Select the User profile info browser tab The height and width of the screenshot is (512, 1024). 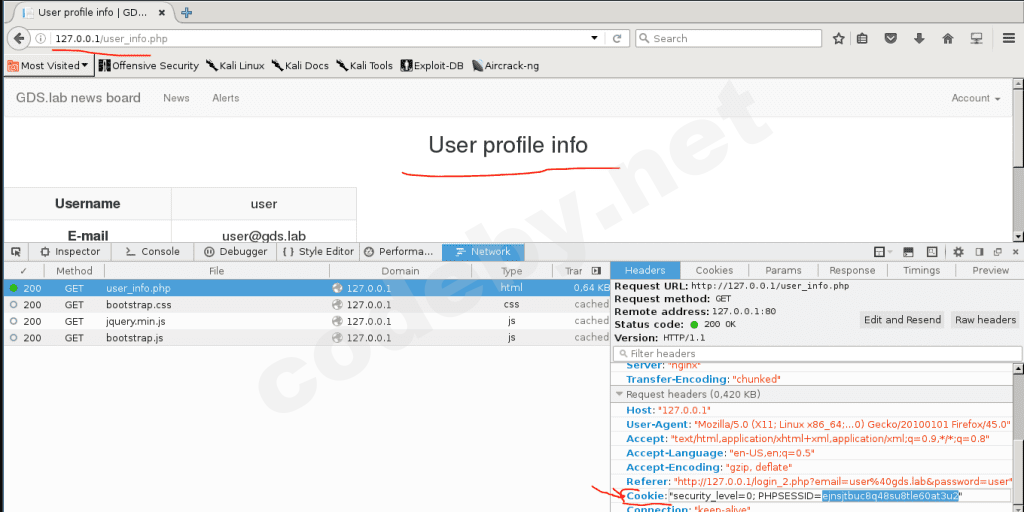pos(95,12)
